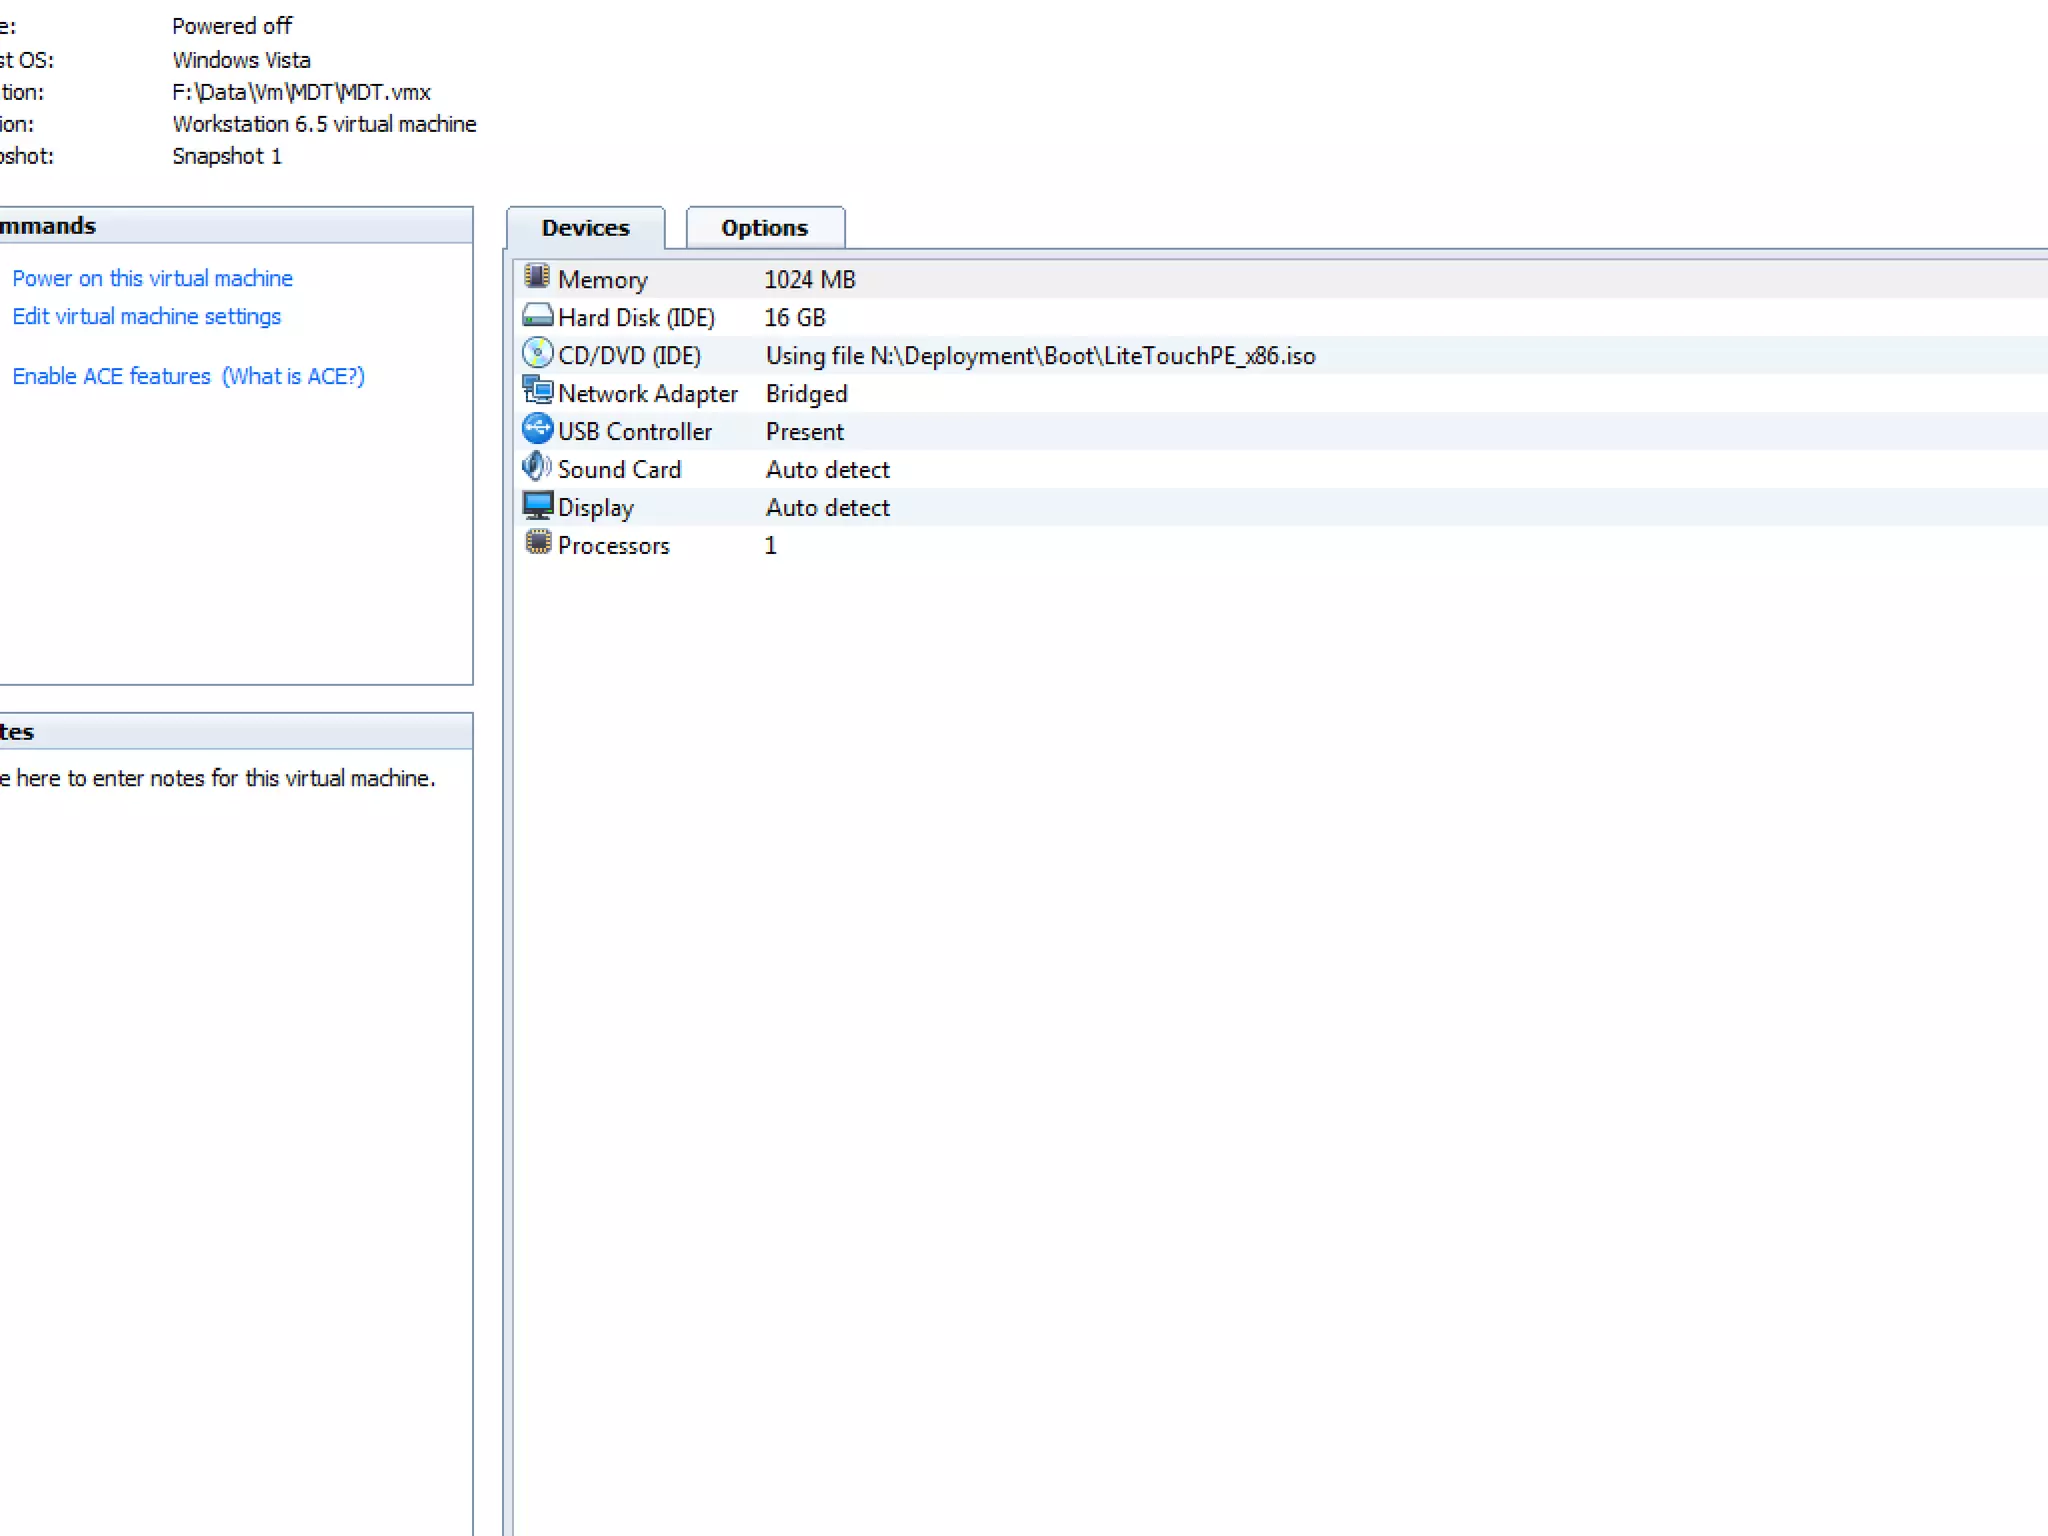Select the Bridged network value

click(806, 394)
